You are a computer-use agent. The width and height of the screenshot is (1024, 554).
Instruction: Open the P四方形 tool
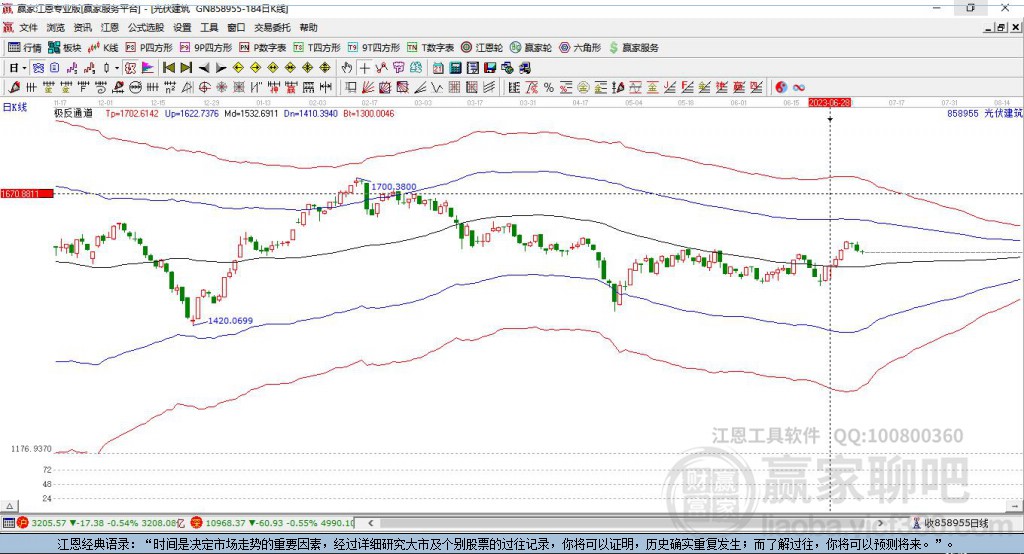[x=149, y=48]
